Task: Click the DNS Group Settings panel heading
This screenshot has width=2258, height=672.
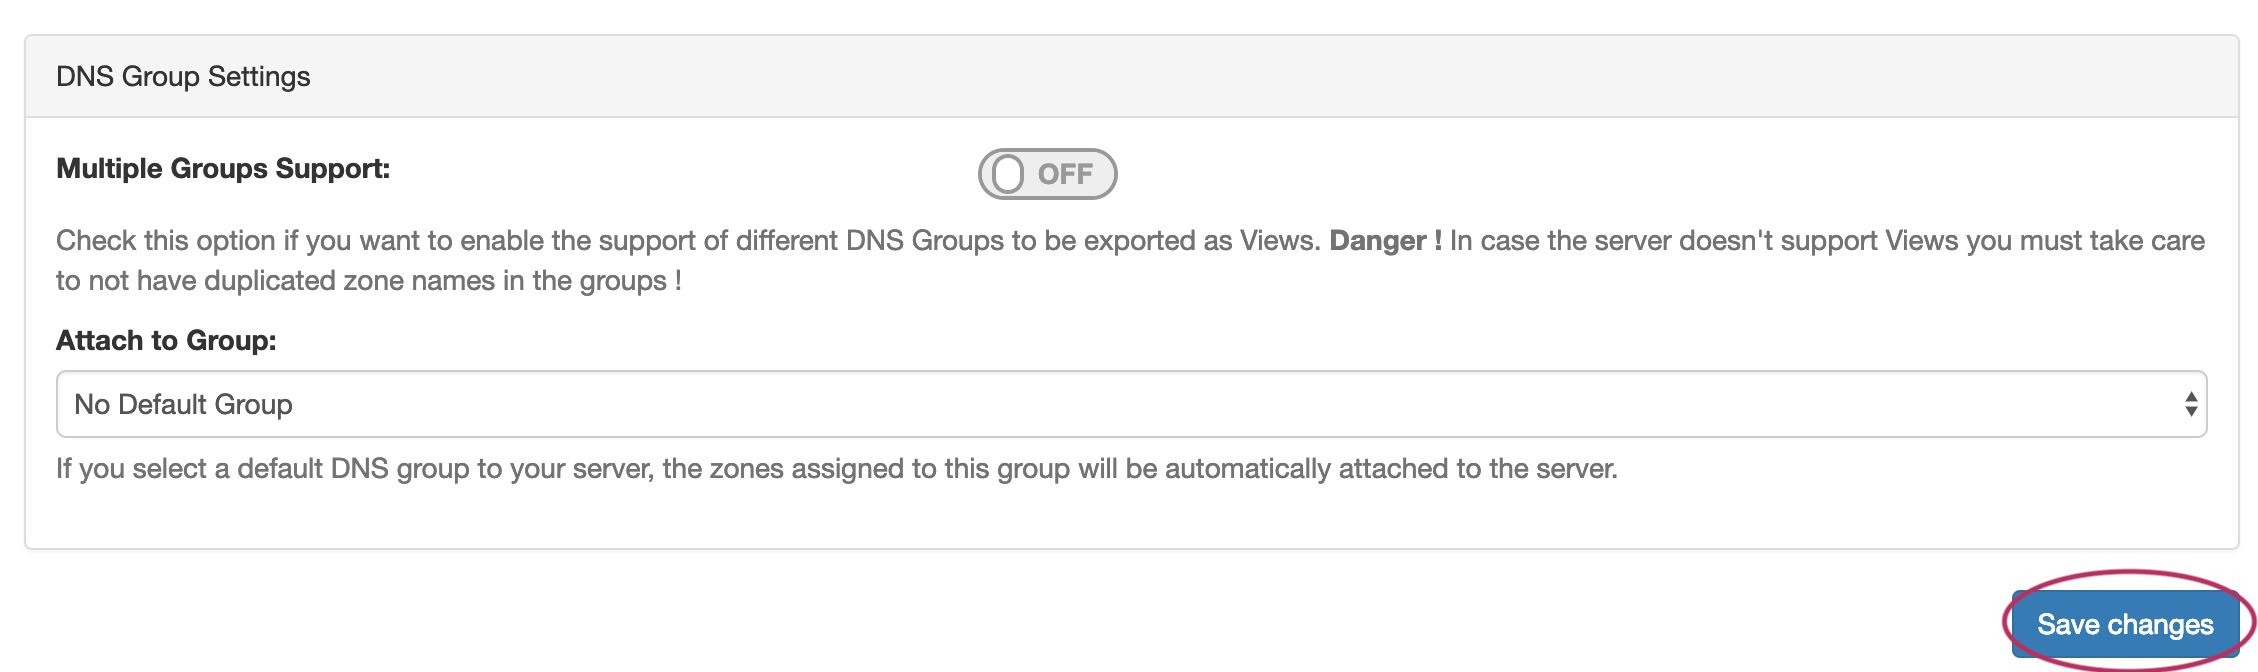Action: pyautogui.click(x=183, y=77)
